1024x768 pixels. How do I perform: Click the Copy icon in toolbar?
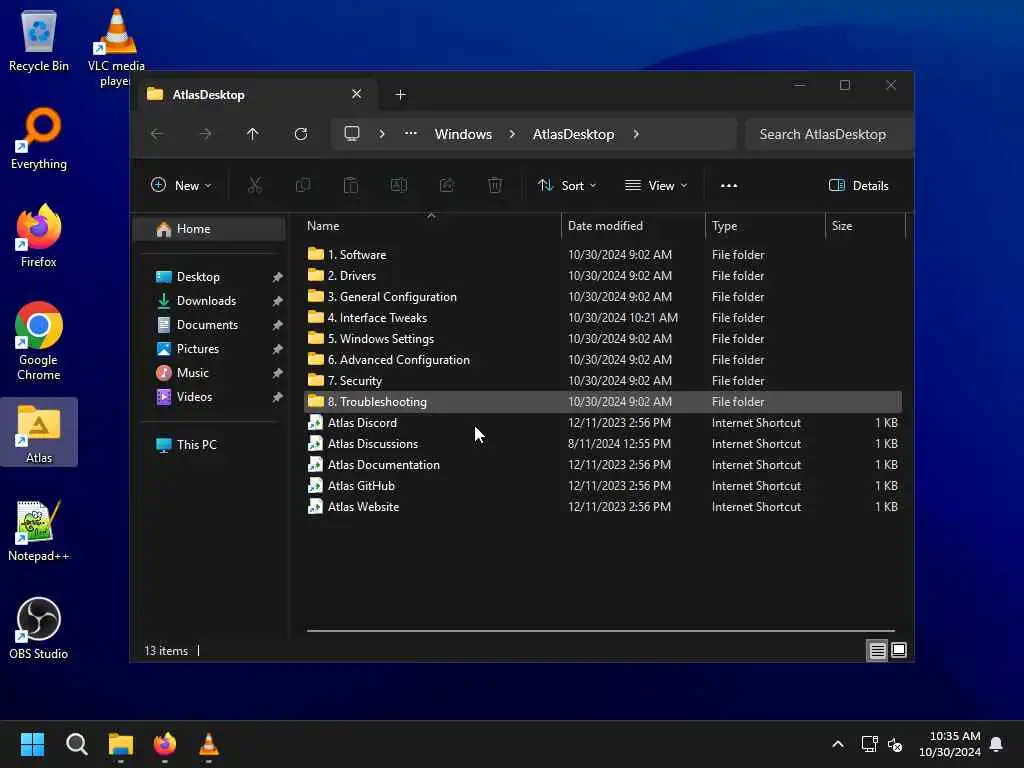[x=303, y=185]
